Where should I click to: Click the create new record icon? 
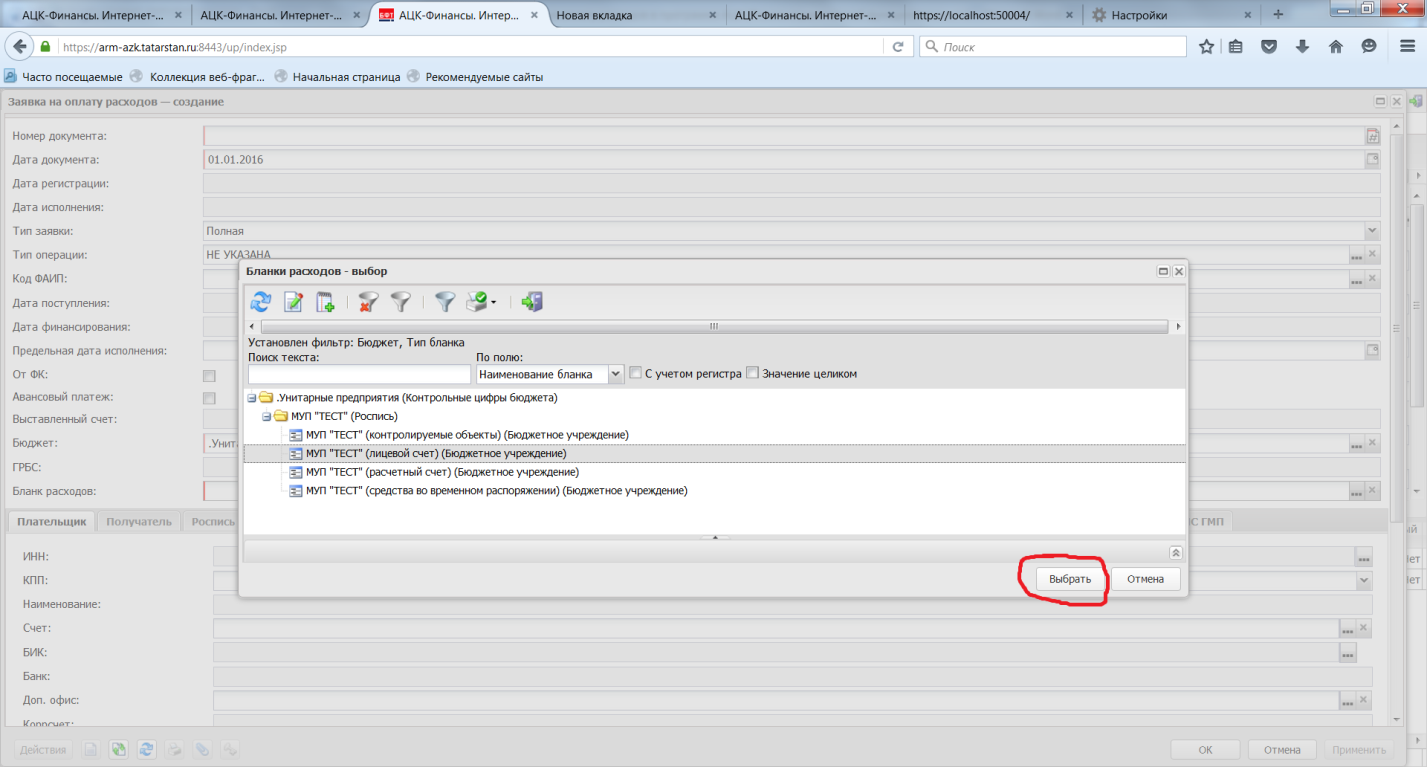[x=325, y=302]
